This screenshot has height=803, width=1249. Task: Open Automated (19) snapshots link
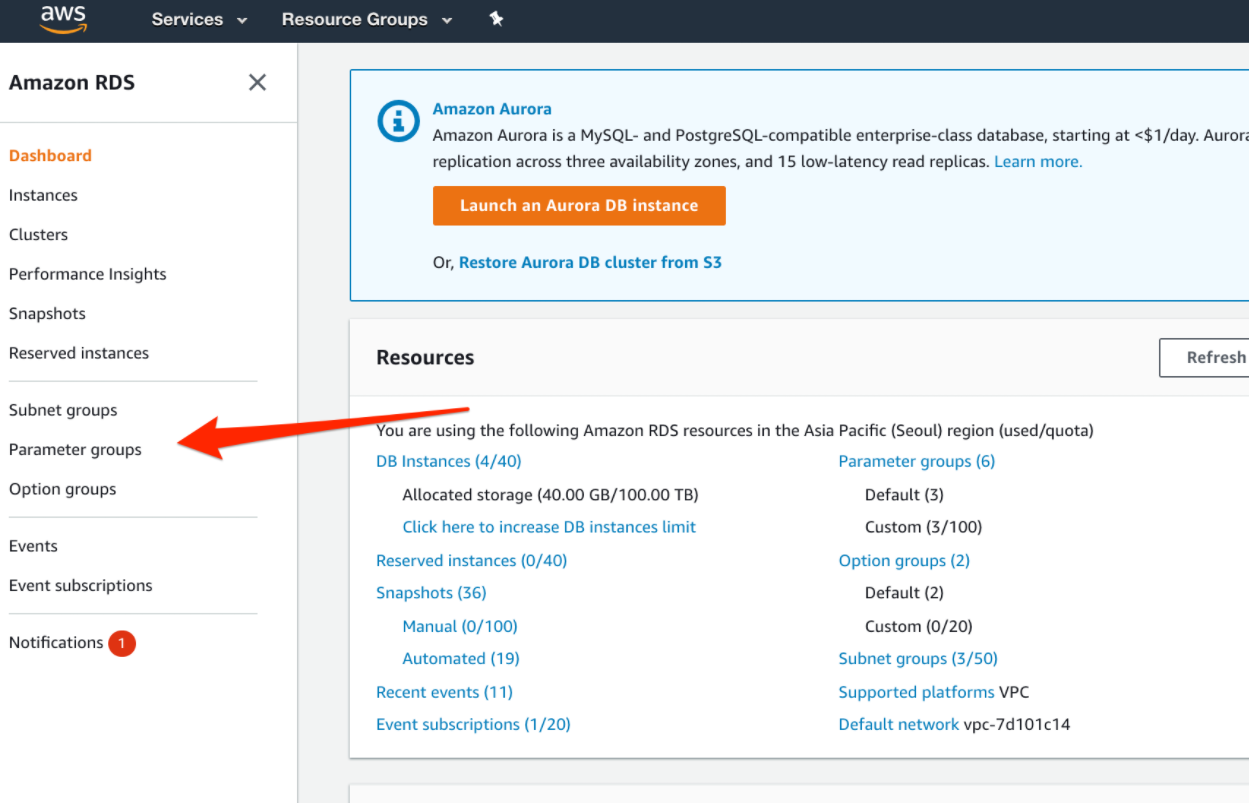[461, 659]
